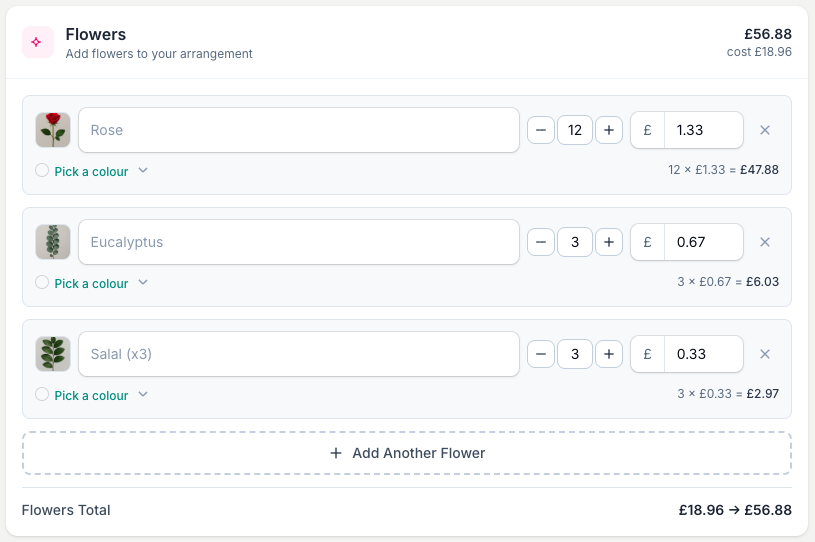Click the header cost £18.96 text

[x=759, y=52]
